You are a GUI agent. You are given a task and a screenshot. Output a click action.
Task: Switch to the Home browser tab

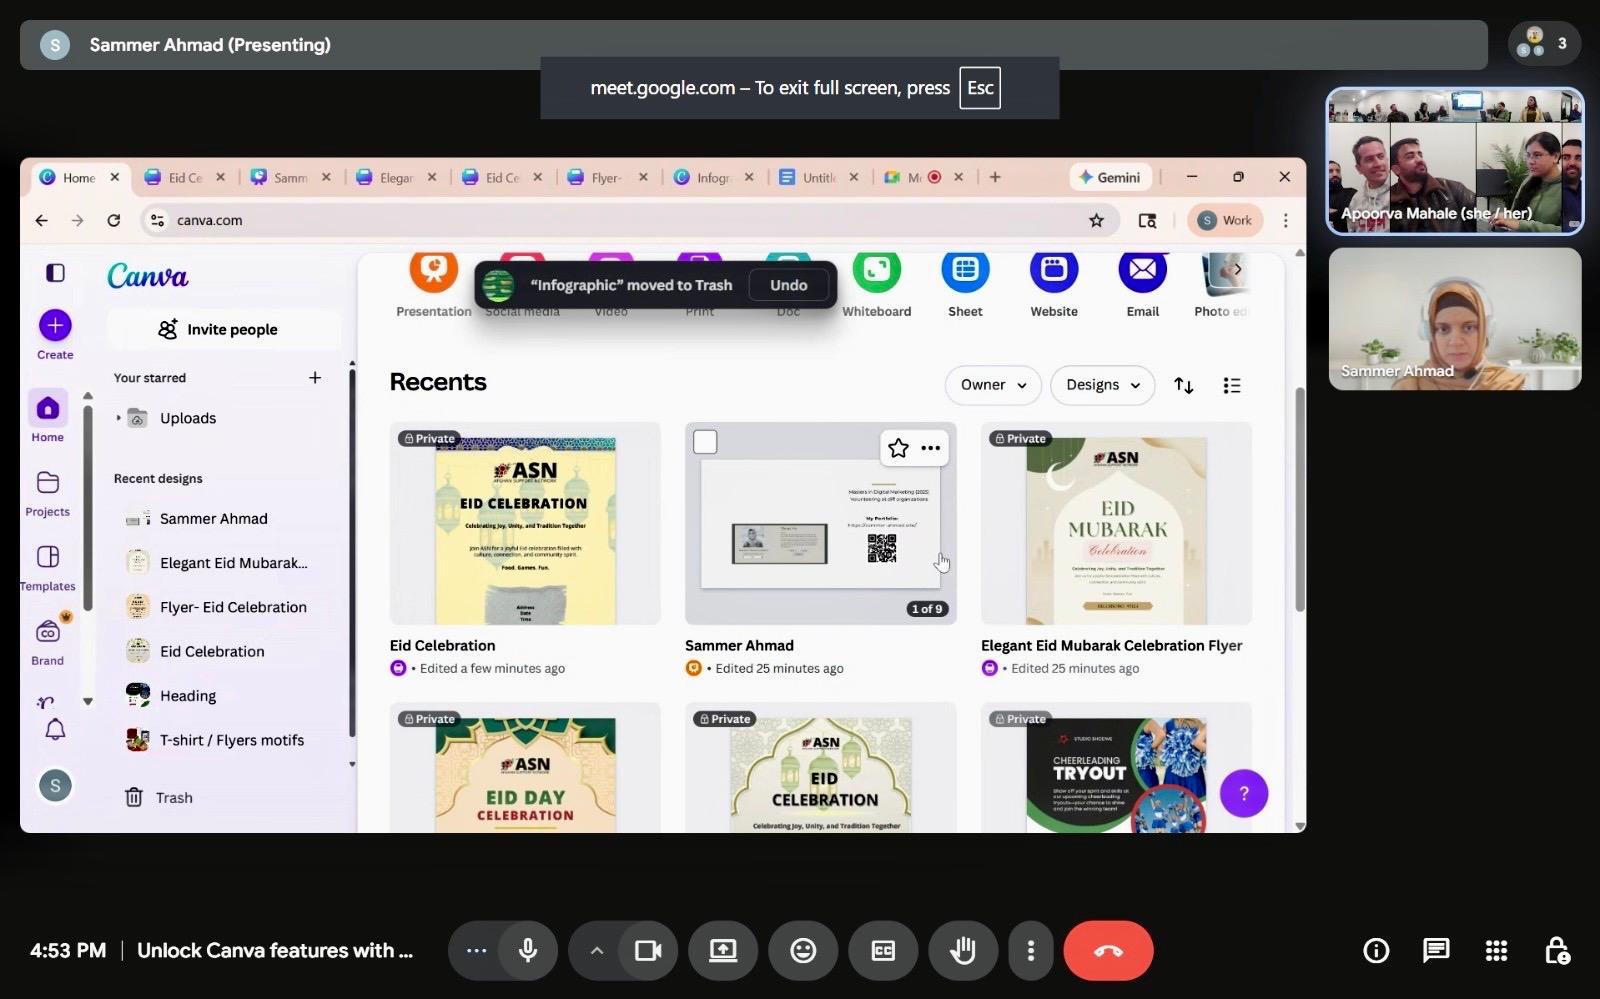(x=79, y=178)
